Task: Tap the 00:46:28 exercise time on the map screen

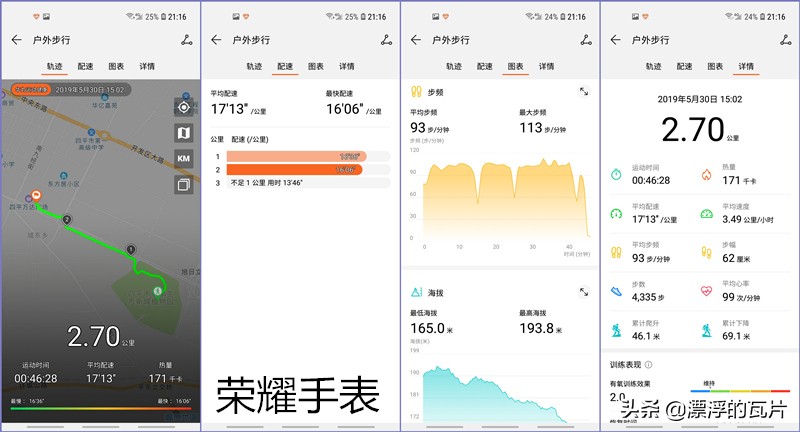Action: [36, 378]
